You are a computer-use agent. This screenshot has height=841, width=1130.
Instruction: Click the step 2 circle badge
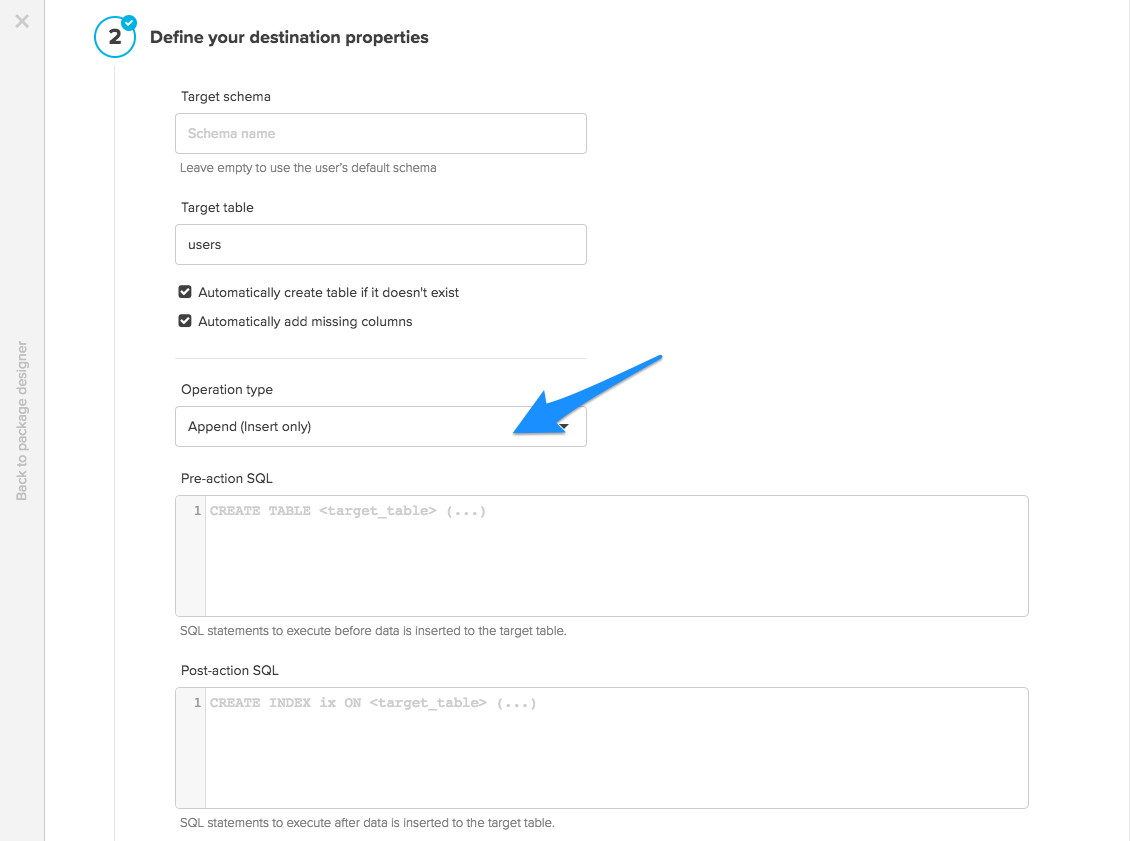pos(115,36)
